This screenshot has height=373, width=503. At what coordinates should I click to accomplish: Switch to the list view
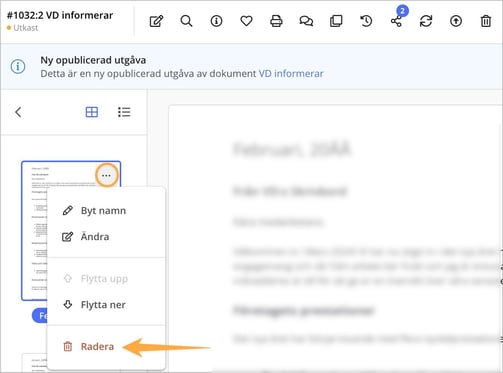pos(124,112)
